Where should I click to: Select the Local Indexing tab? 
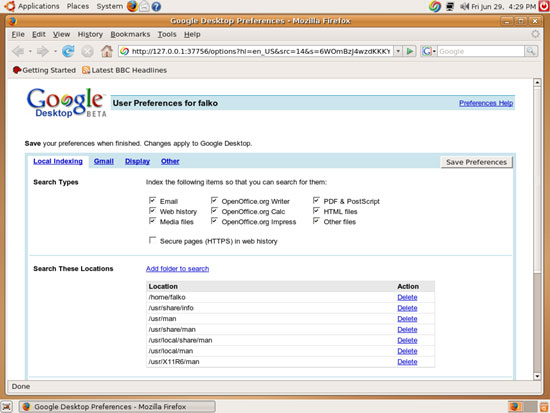tap(58, 161)
